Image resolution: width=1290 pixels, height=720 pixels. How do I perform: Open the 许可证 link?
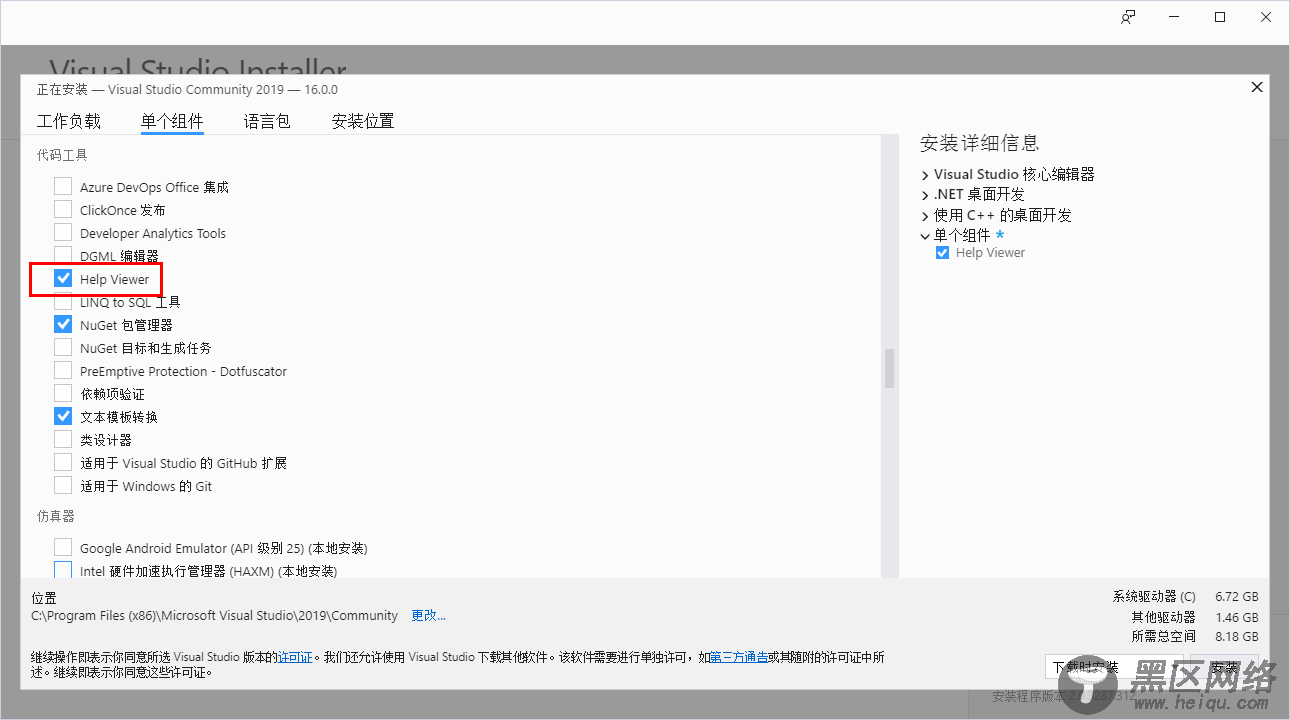click(295, 657)
